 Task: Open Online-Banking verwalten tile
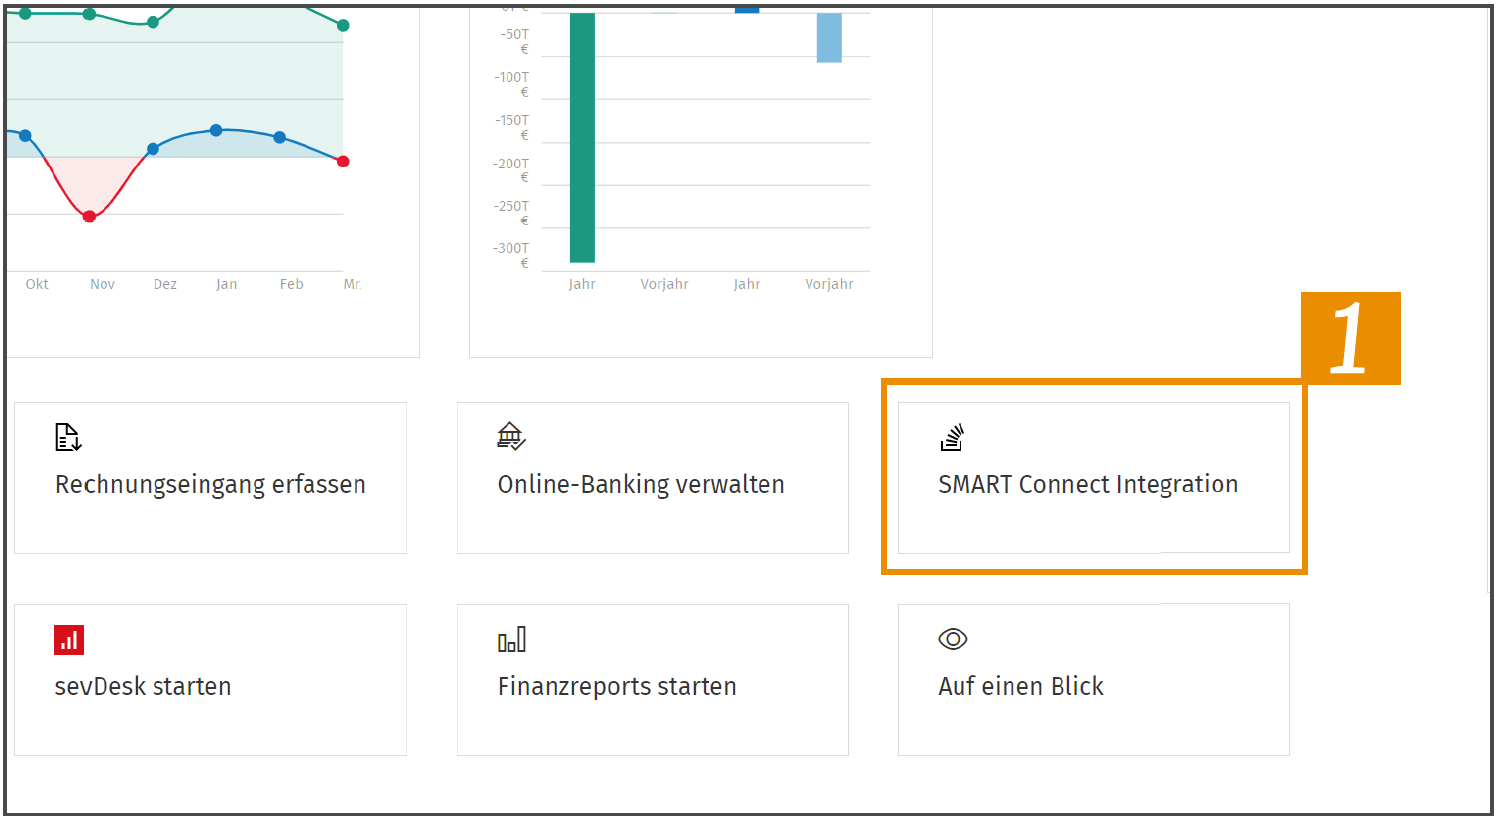tap(653, 478)
